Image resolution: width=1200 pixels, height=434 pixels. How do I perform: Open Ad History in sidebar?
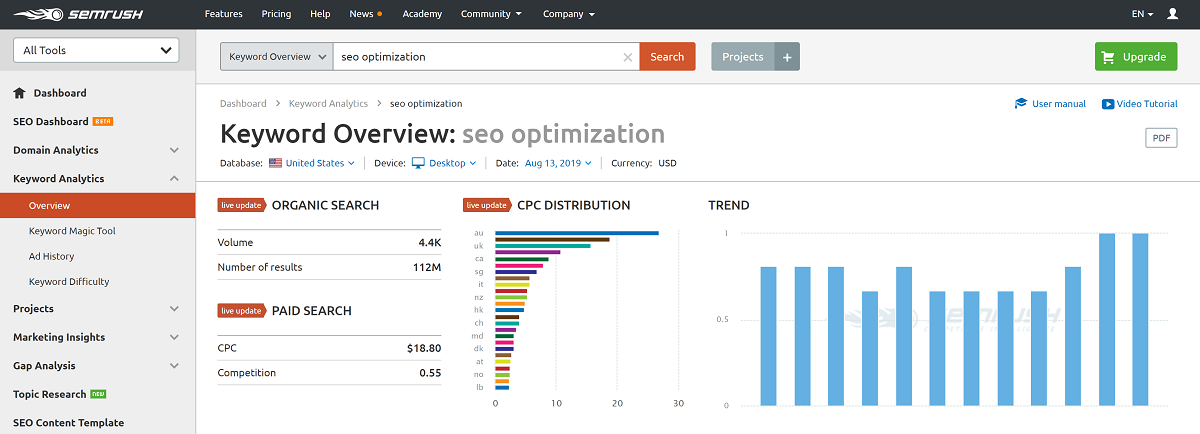click(x=51, y=256)
